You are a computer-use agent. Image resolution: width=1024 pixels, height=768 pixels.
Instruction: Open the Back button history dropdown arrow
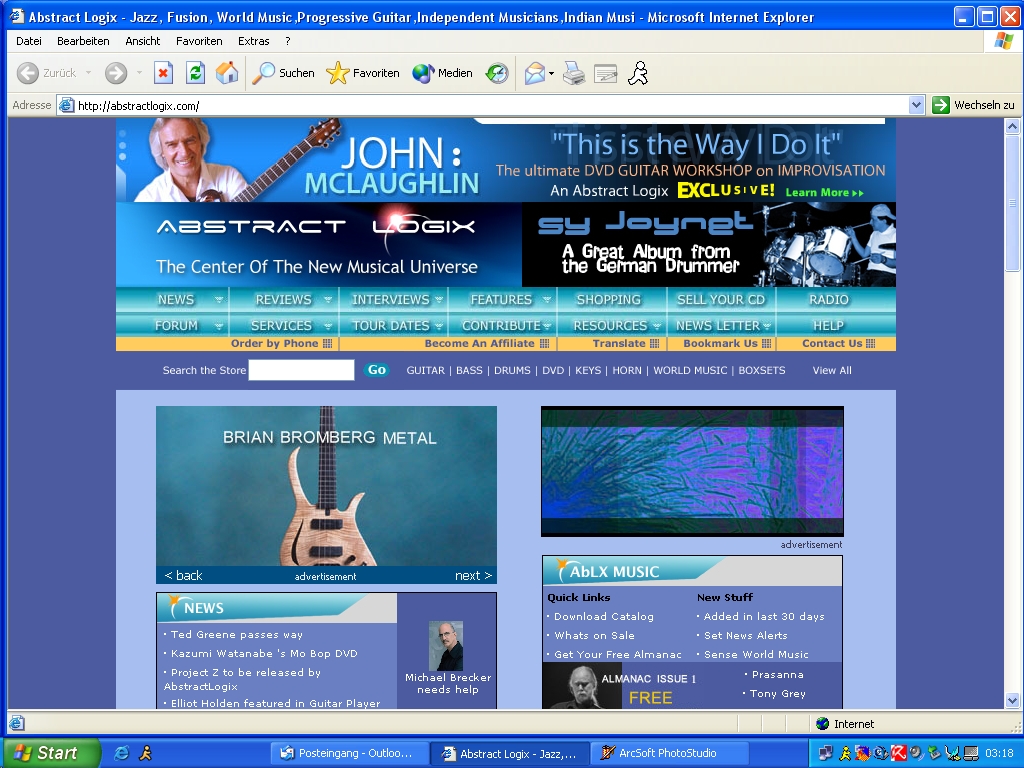tap(88, 73)
